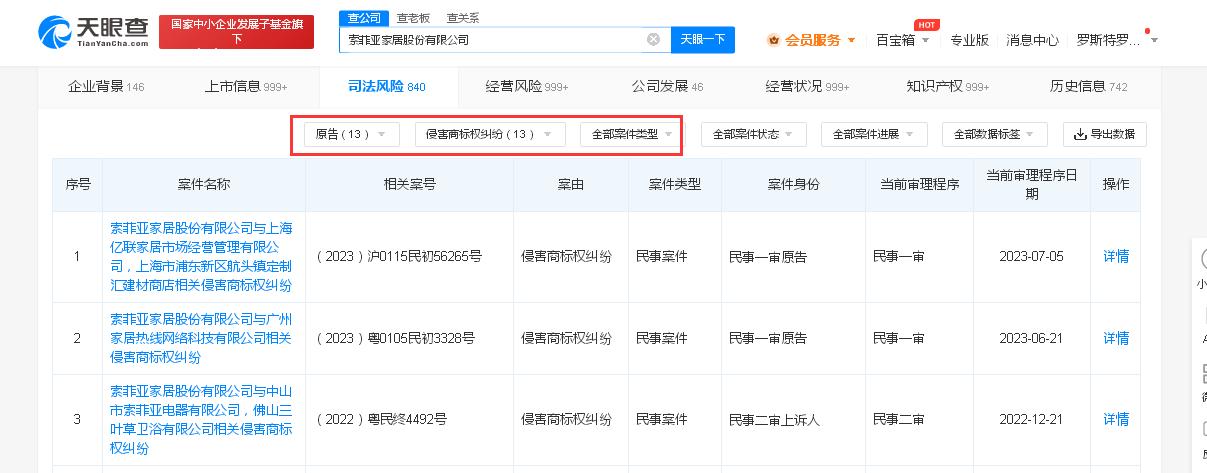Image resolution: width=1207 pixels, height=473 pixels.
Task: Open the 知识产权 tab
Action: pos(948,86)
